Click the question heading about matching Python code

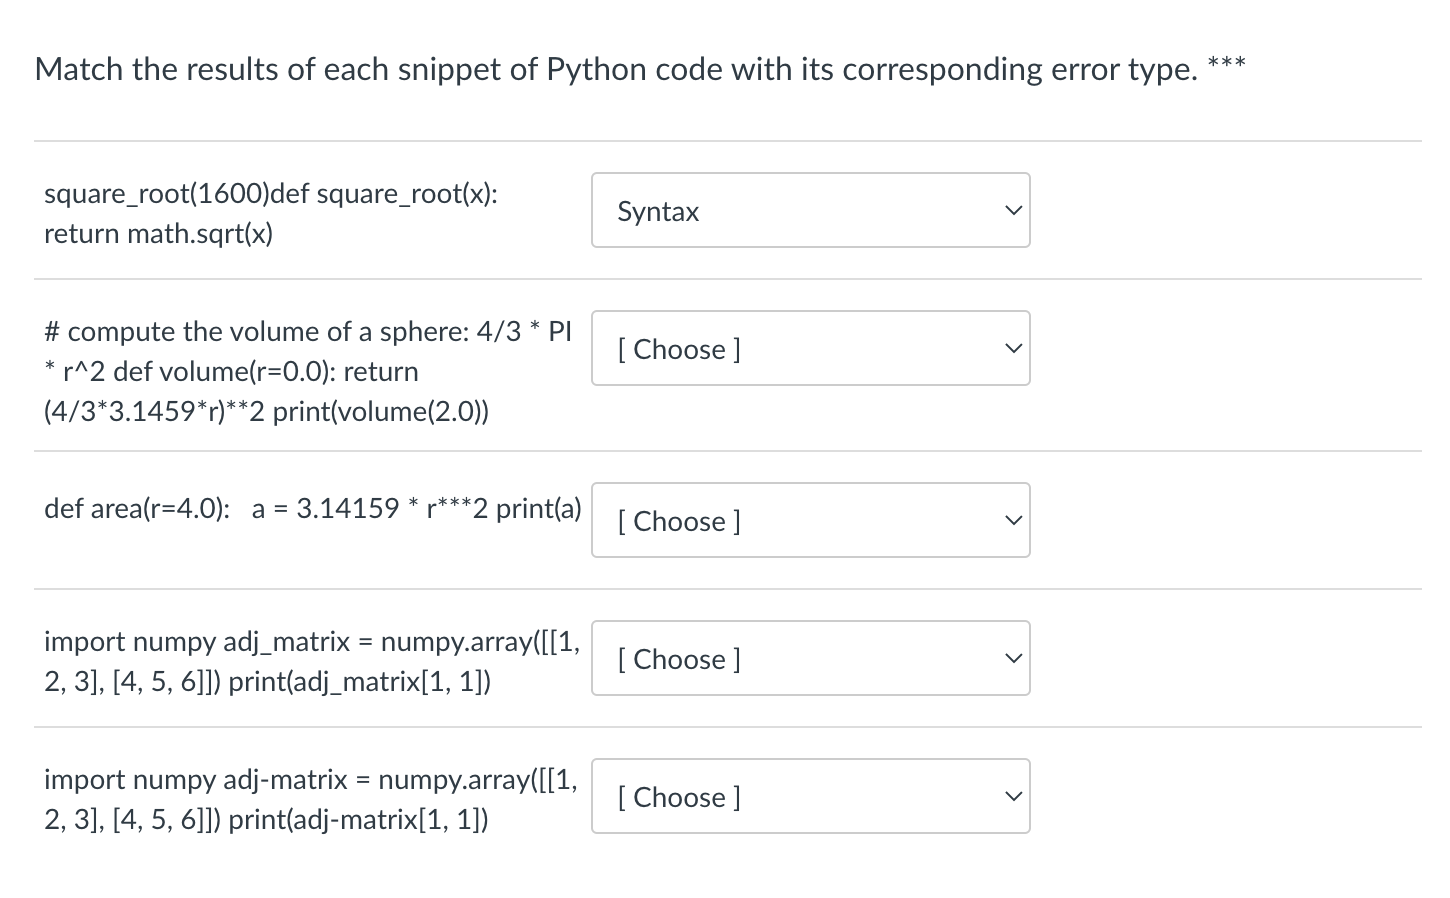pyautogui.click(x=615, y=70)
